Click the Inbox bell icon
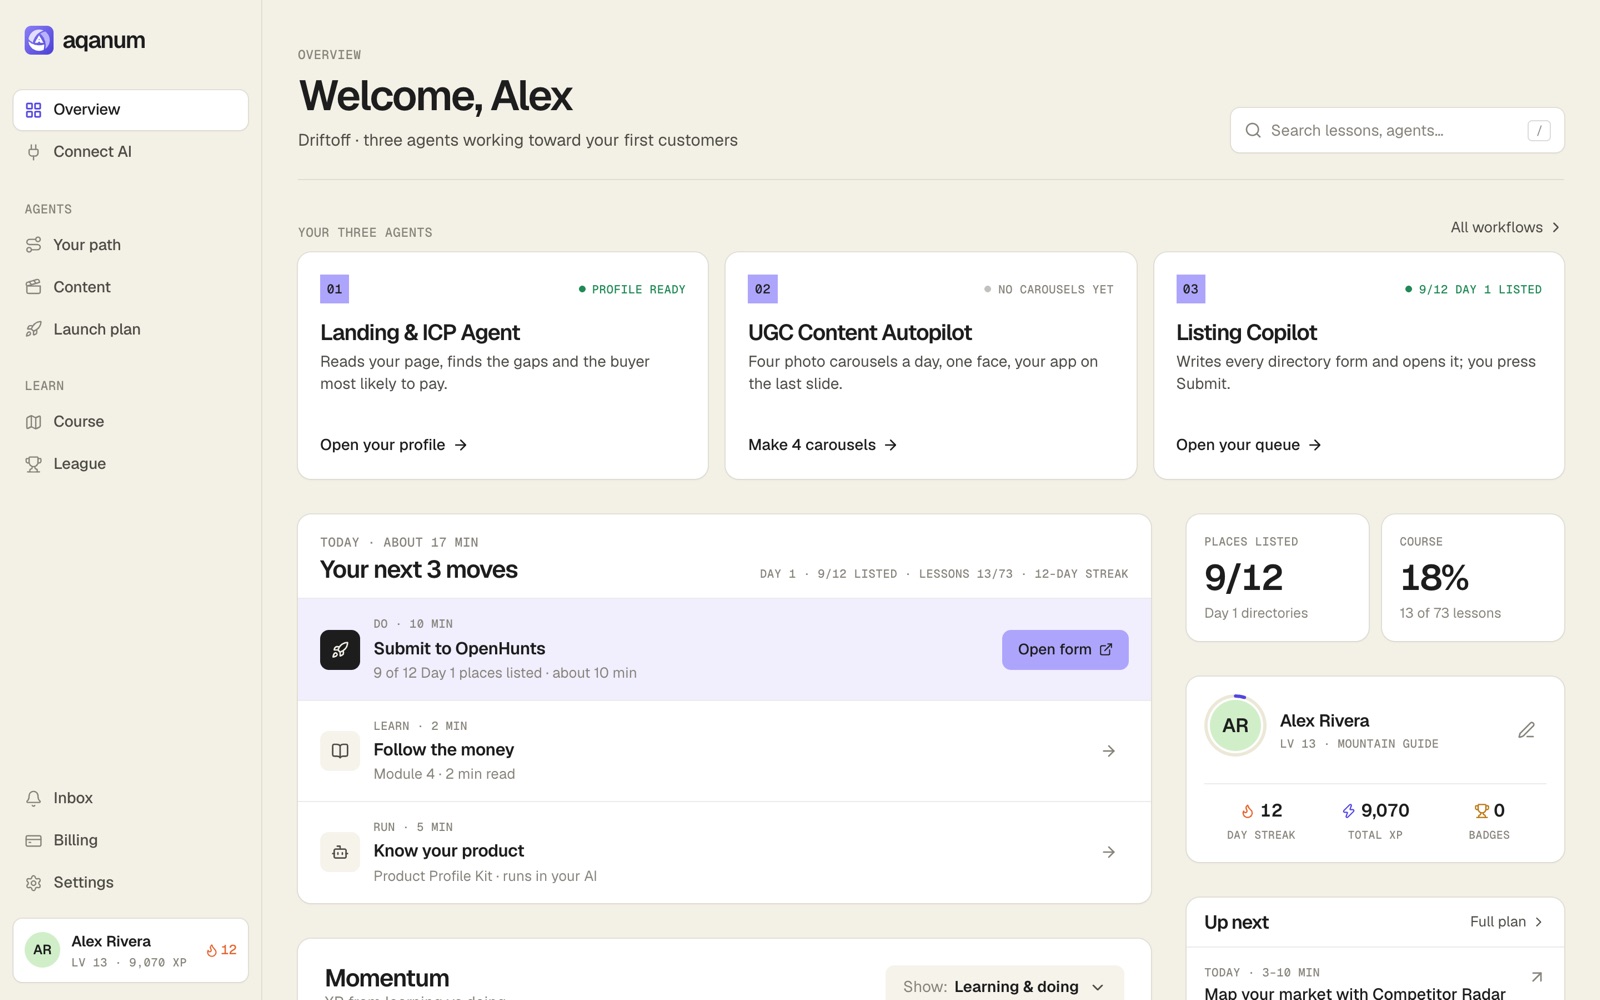The image size is (1600, 1000). [34, 798]
